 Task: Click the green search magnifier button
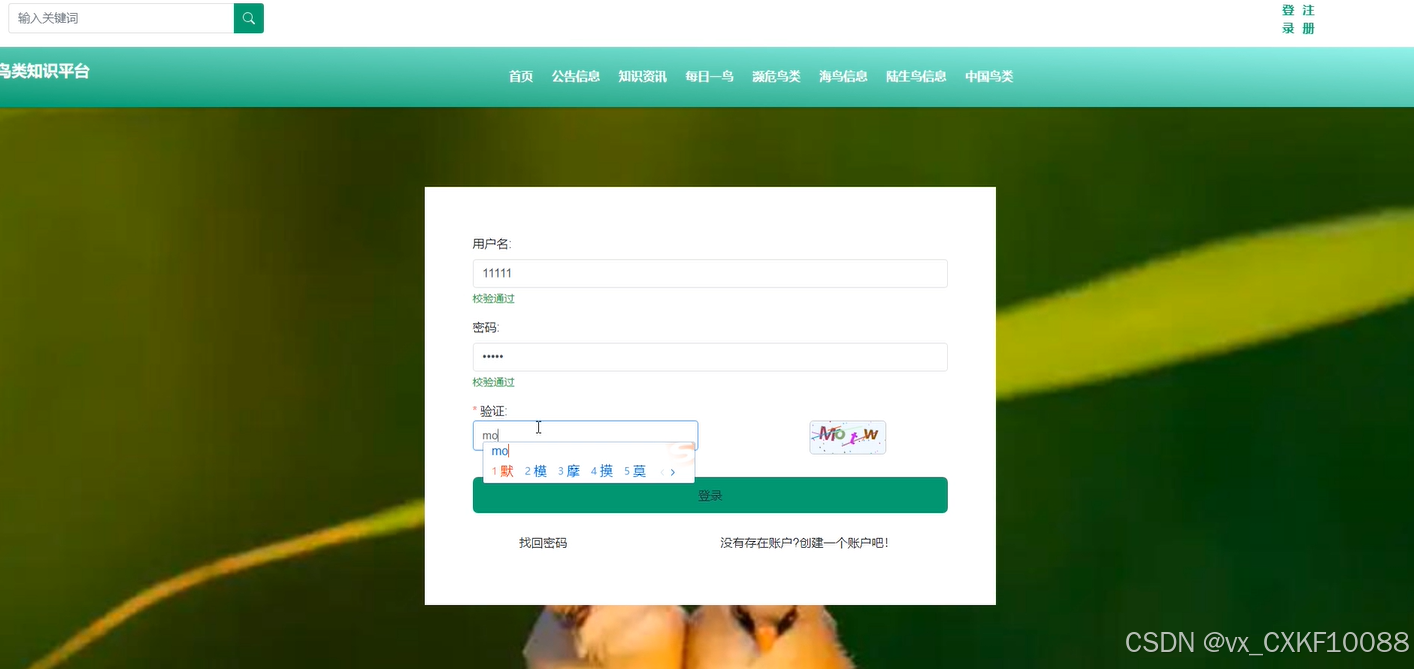[x=249, y=18]
